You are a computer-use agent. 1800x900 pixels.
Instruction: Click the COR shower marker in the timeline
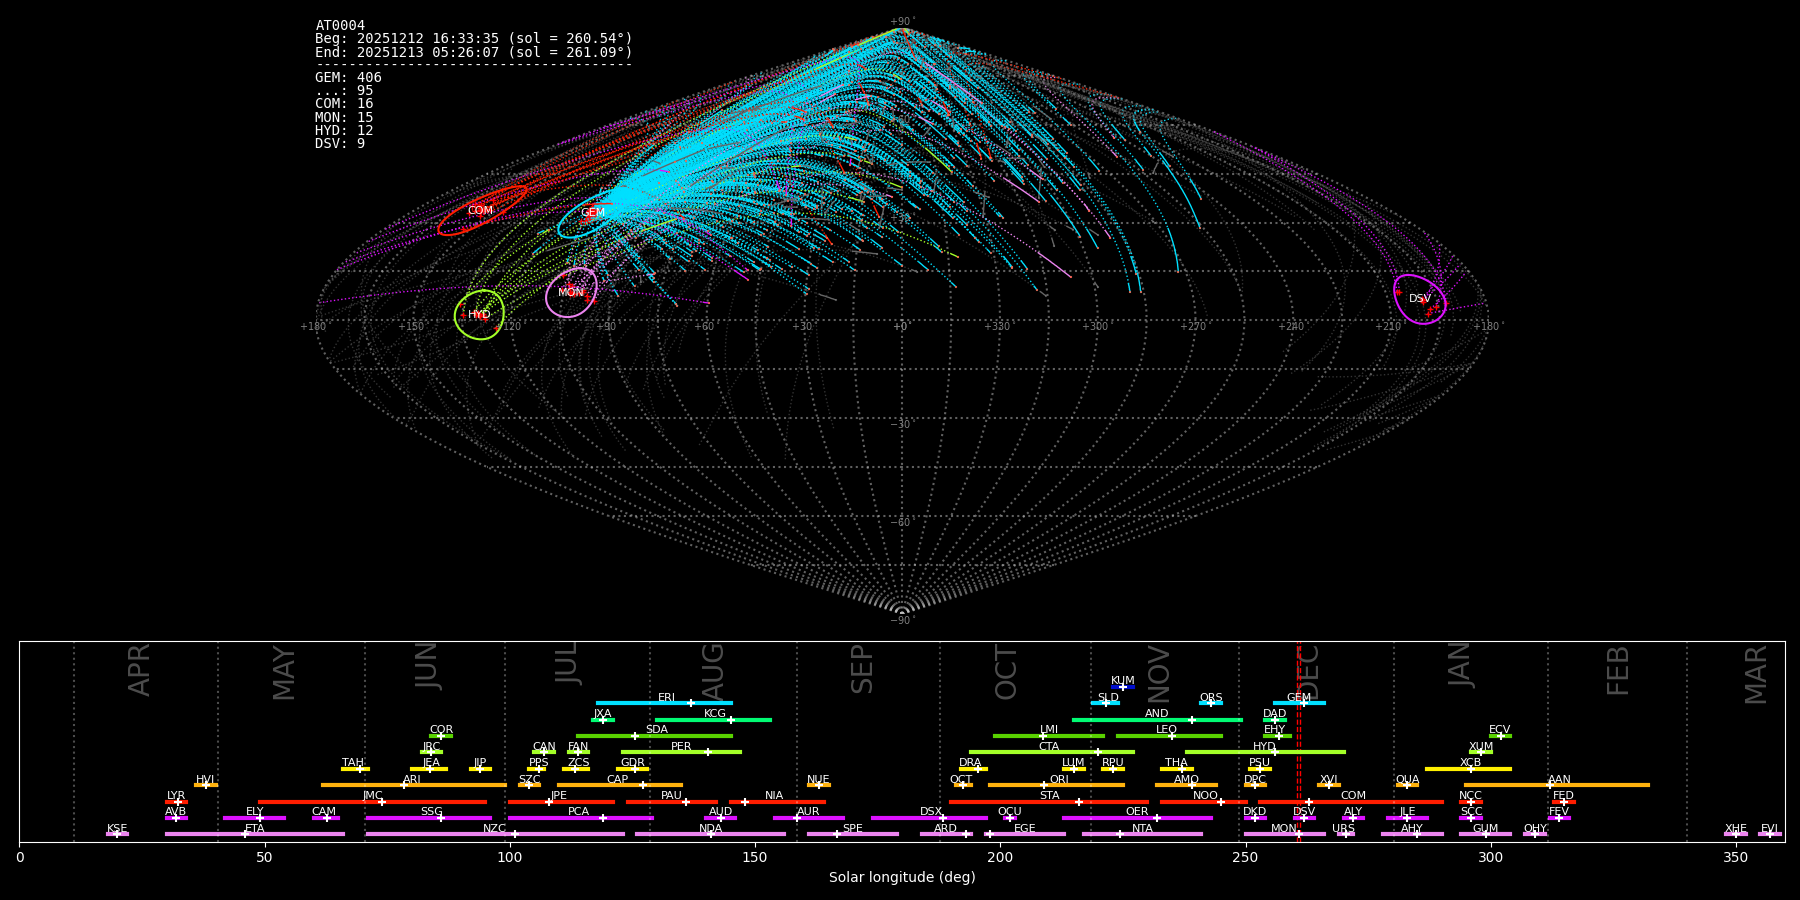click(441, 736)
